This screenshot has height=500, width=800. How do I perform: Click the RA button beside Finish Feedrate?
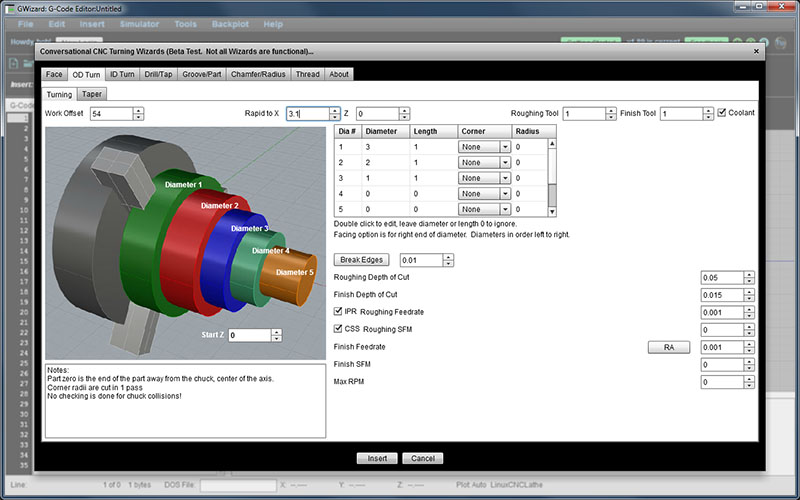click(669, 347)
